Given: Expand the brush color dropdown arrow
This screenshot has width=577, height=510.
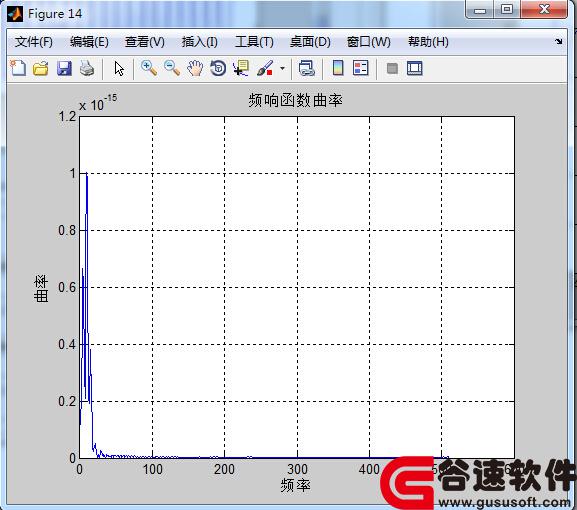Looking at the screenshot, I should 282,68.
